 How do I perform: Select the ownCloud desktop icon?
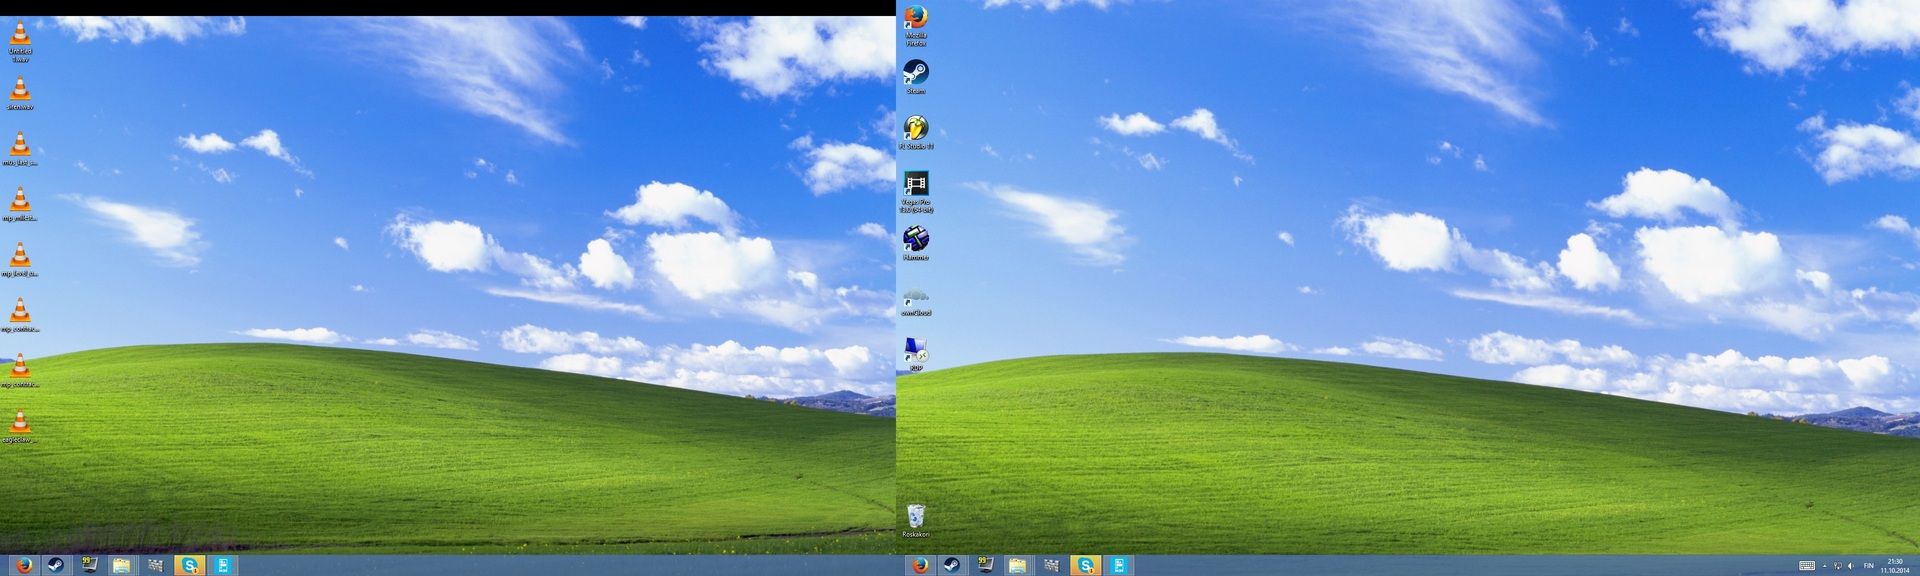pyautogui.click(x=915, y=297)
